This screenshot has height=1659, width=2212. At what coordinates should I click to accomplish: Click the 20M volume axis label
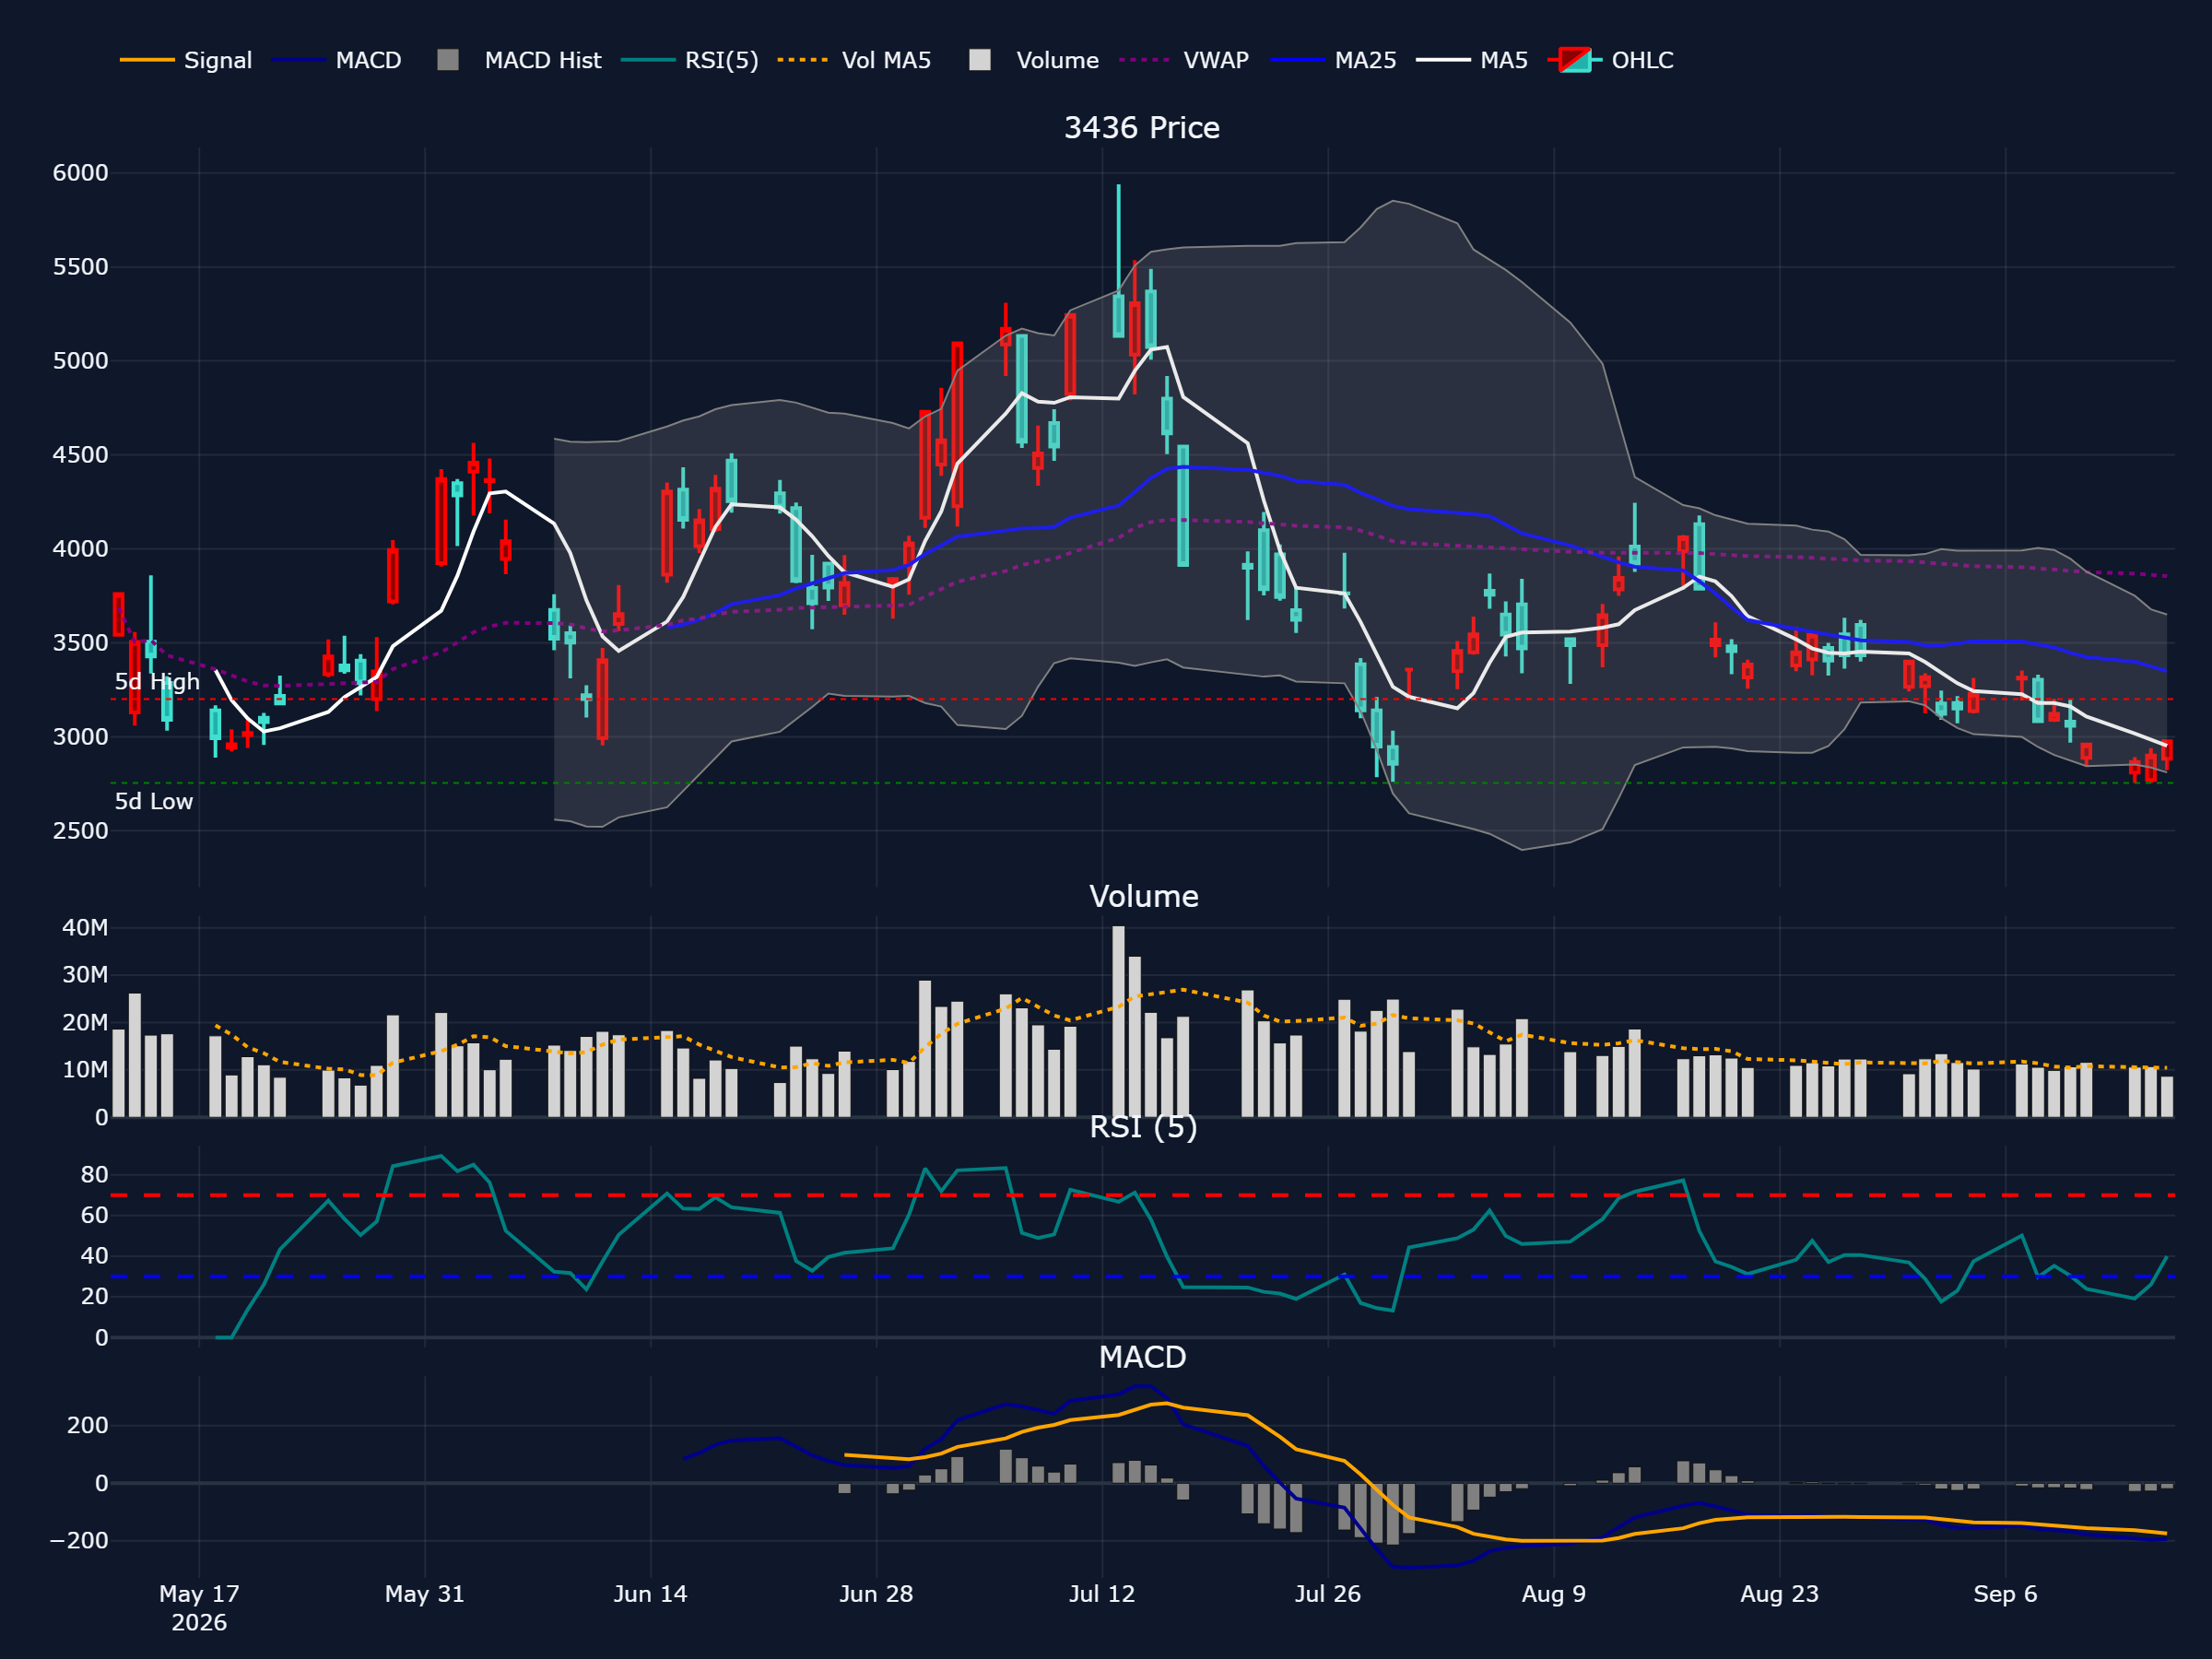(85, 1023)
